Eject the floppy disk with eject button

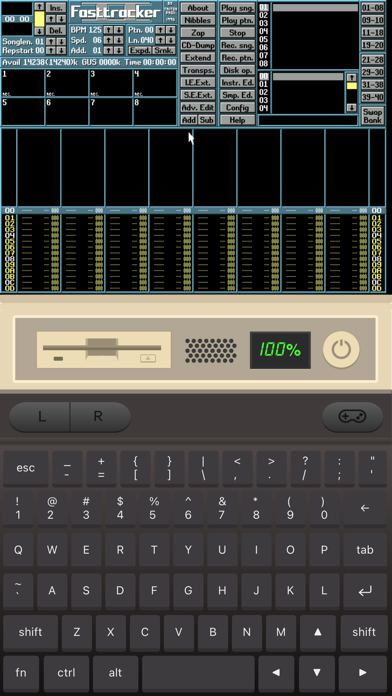[148, 358]
